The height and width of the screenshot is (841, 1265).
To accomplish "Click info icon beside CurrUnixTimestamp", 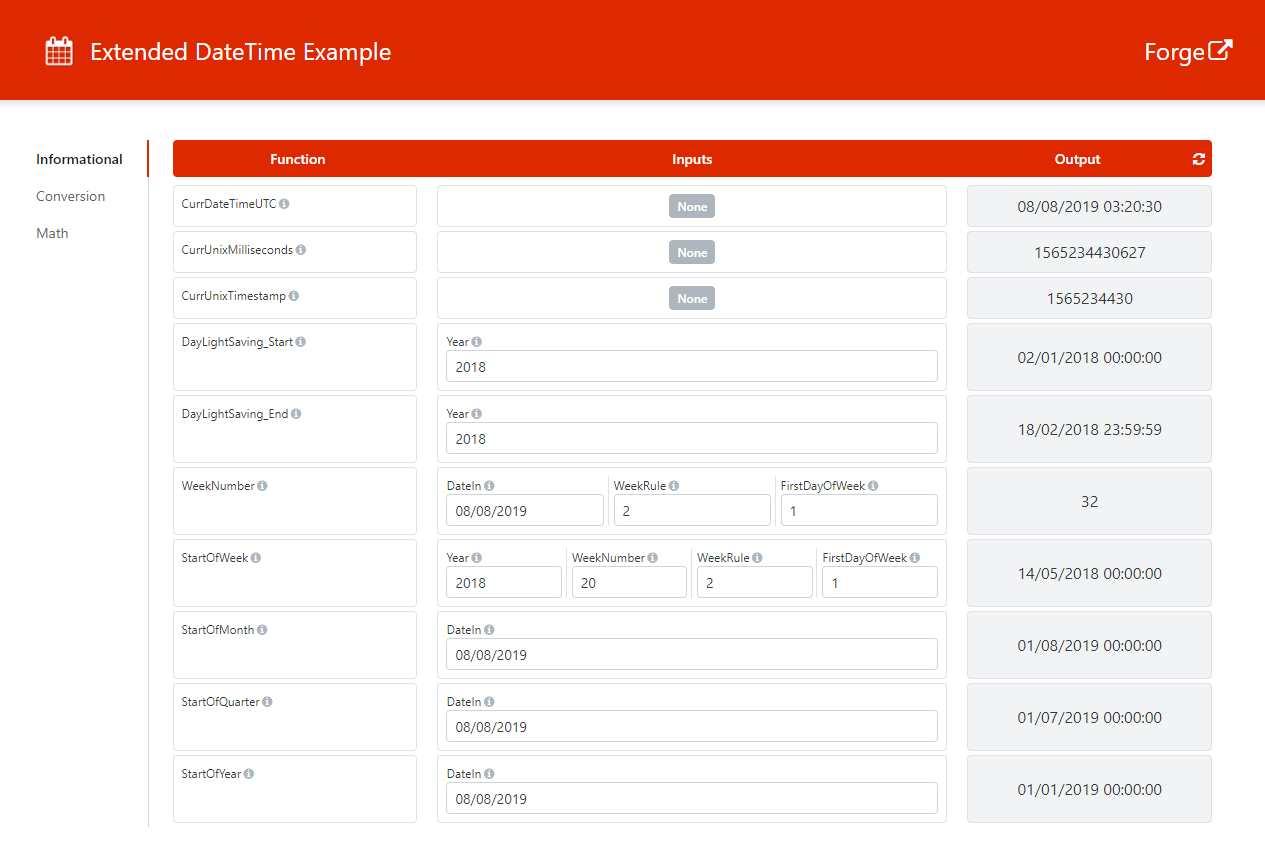I will (294, 296).
